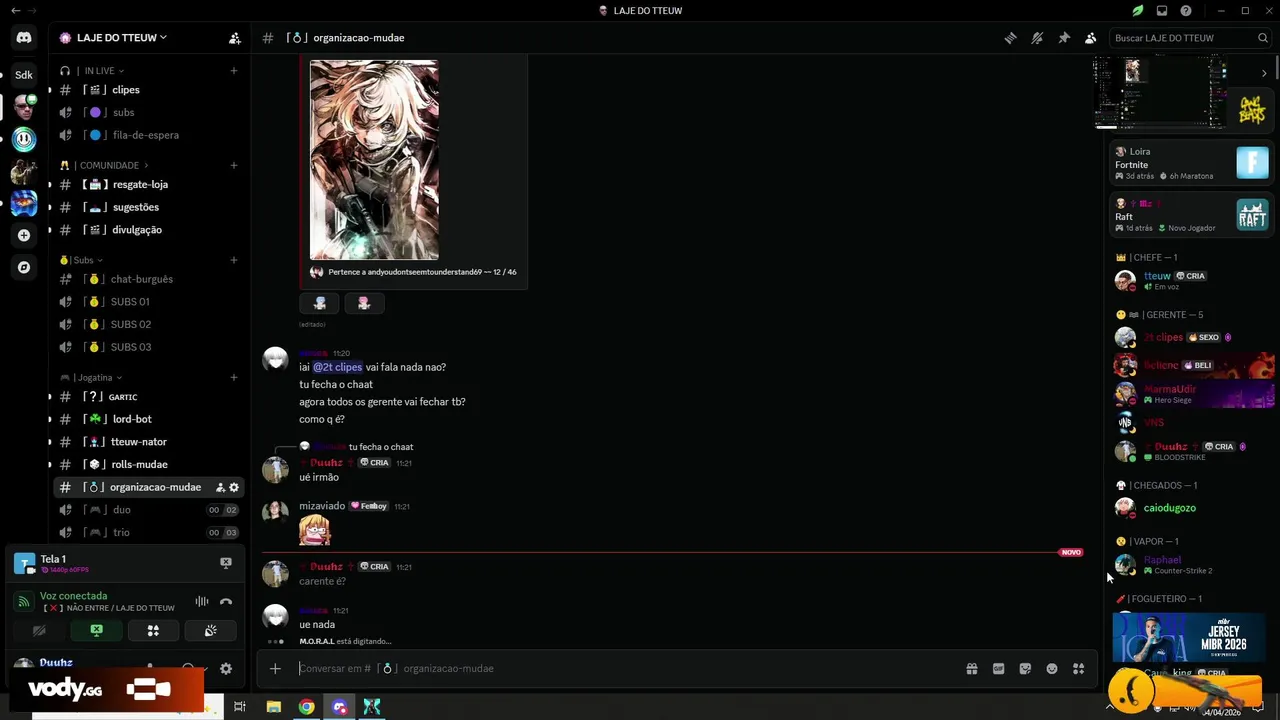Open apps launcher in chat bar
The width and height of the screenshot is (1280, 720).
pyautogui.click(x=1078, y=668)
